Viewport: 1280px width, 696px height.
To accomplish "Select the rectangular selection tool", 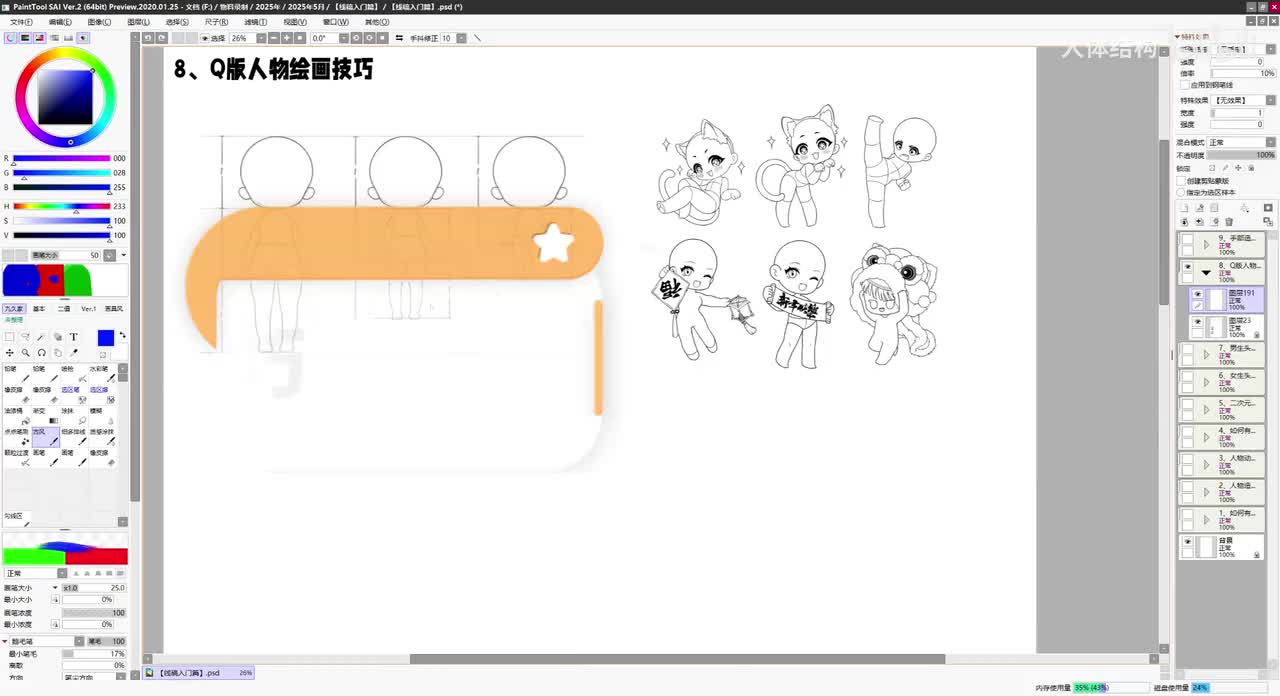I will pyautogui.click(x=9, y=337).
